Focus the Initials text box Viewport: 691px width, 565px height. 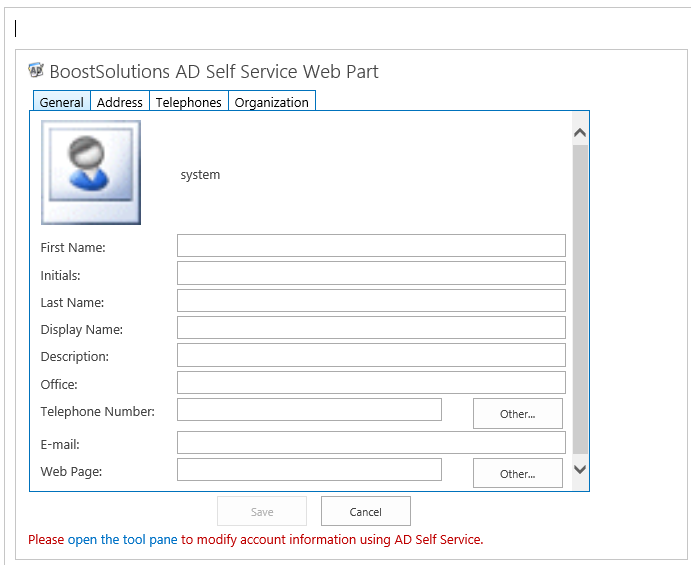click(x=371, y=273)
